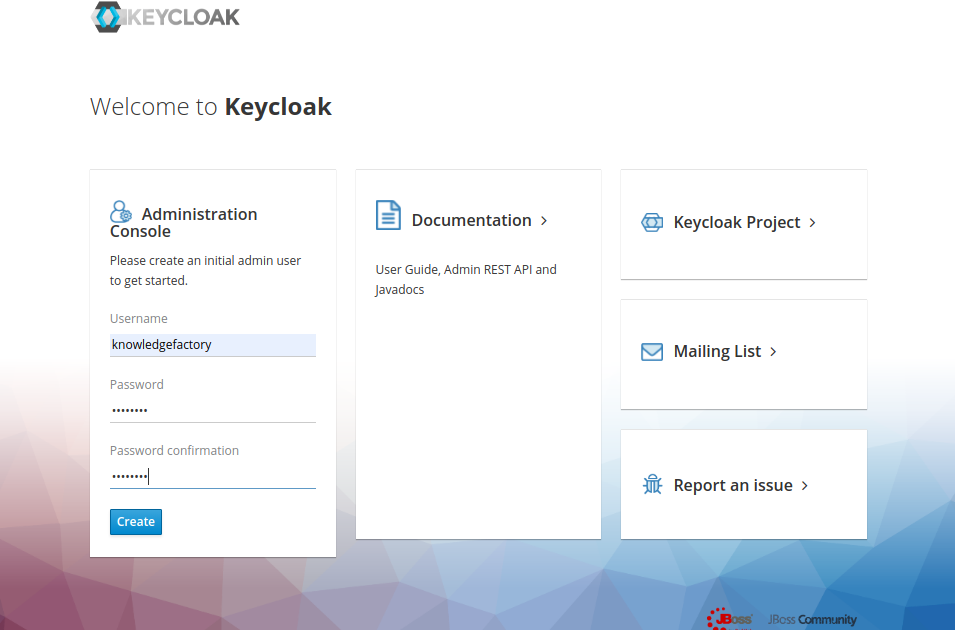This screenshot has height=630, width=955.
Task: Open the Documentation link
Action: [473, 220]
